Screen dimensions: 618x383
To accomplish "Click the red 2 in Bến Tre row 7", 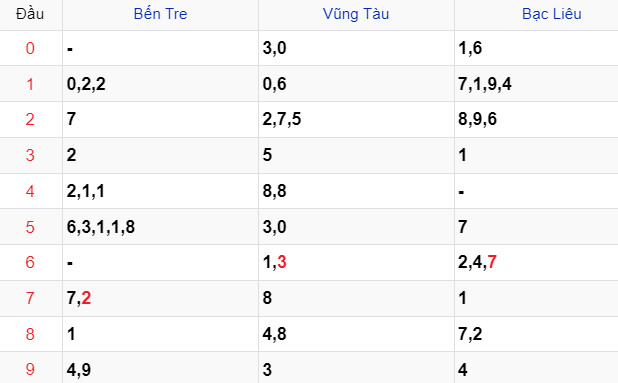I will click(x=86, y=298).
